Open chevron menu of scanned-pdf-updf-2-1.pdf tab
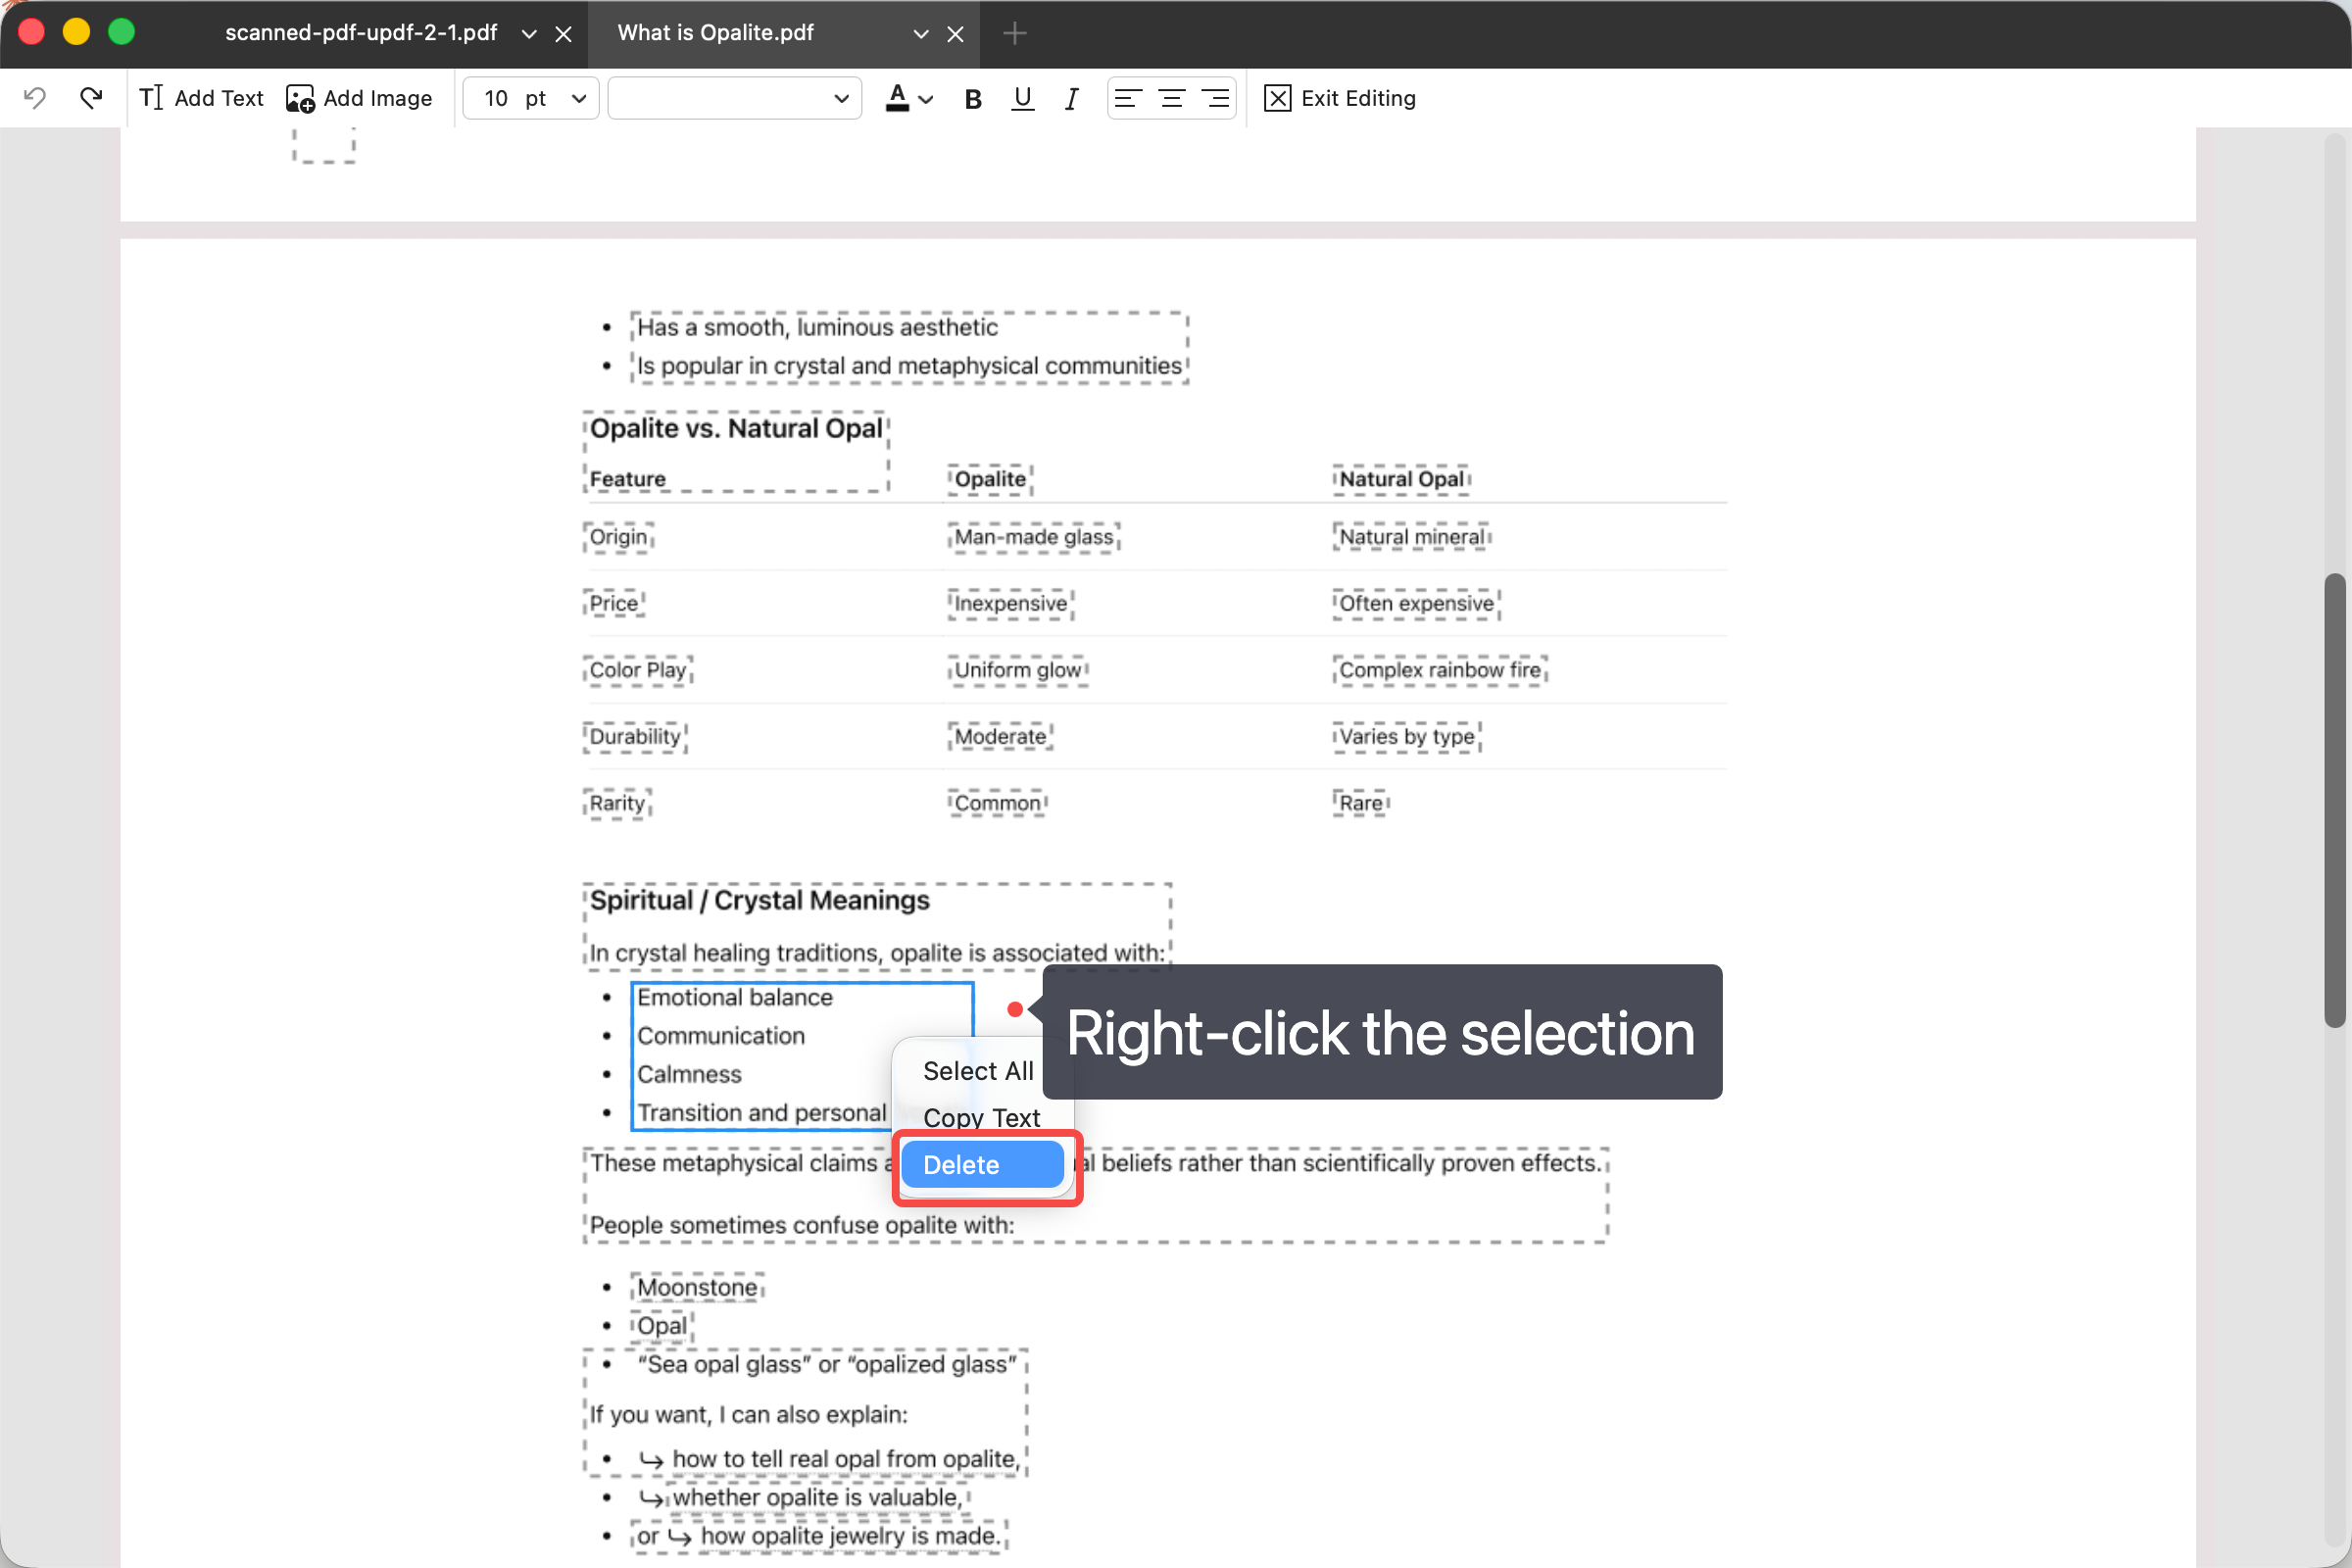The image size is (2352, 1568). tap(529, 34)
